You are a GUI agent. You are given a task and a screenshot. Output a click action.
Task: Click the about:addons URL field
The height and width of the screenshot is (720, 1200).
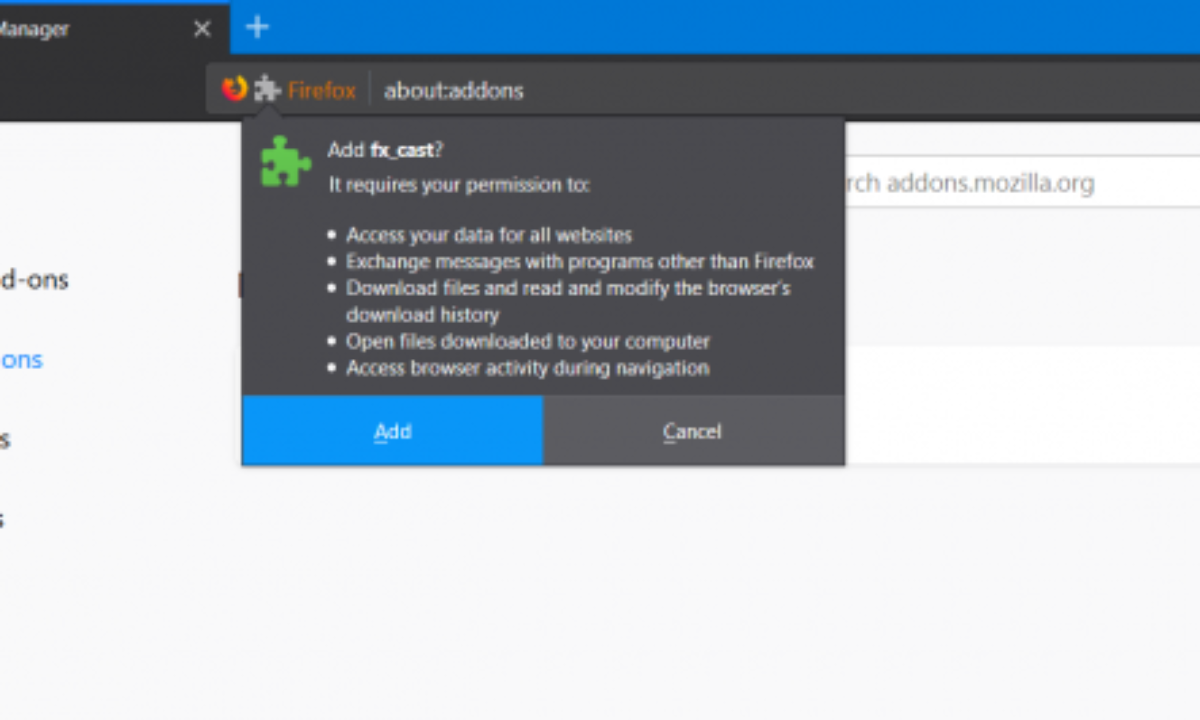(x=453, y=91)
